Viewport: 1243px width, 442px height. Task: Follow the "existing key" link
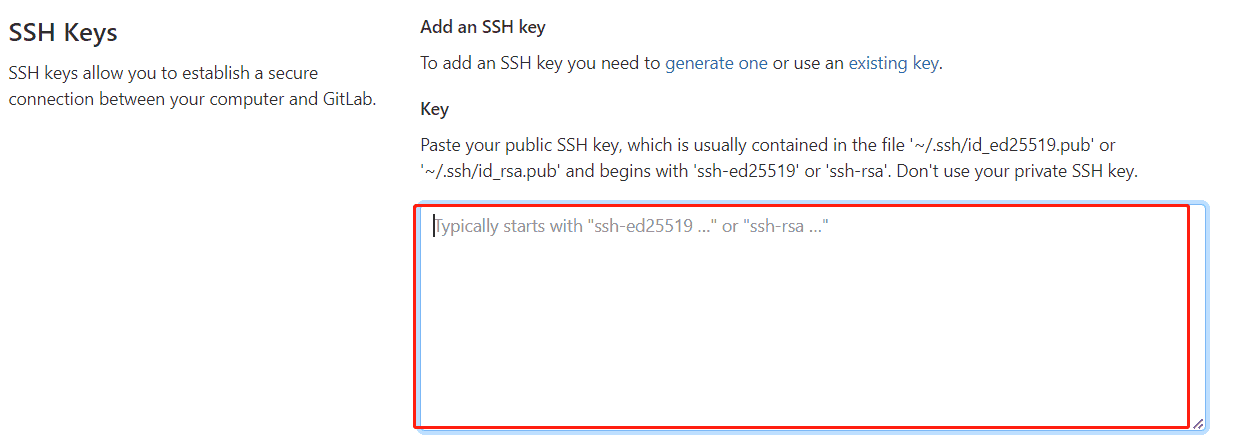click(893, 63)
